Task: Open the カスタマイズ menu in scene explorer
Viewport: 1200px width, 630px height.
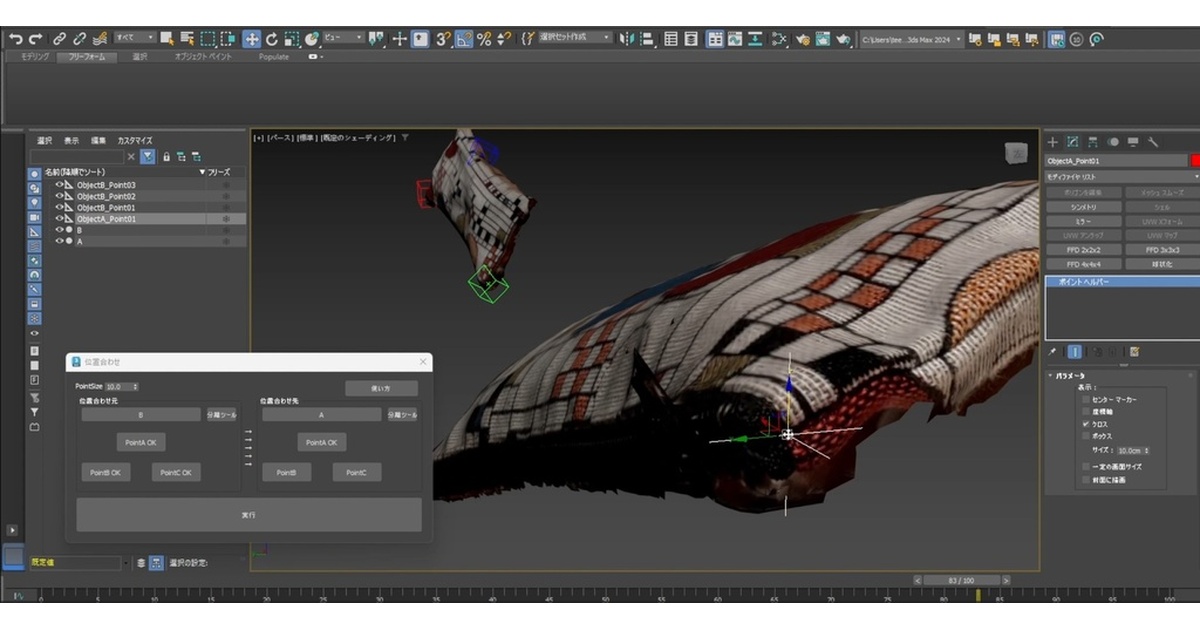Action: (135, 140)
